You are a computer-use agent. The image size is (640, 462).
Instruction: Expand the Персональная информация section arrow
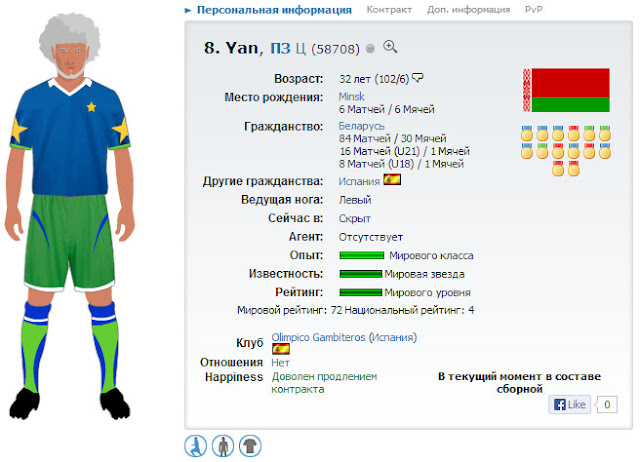[x=188, y=10]
